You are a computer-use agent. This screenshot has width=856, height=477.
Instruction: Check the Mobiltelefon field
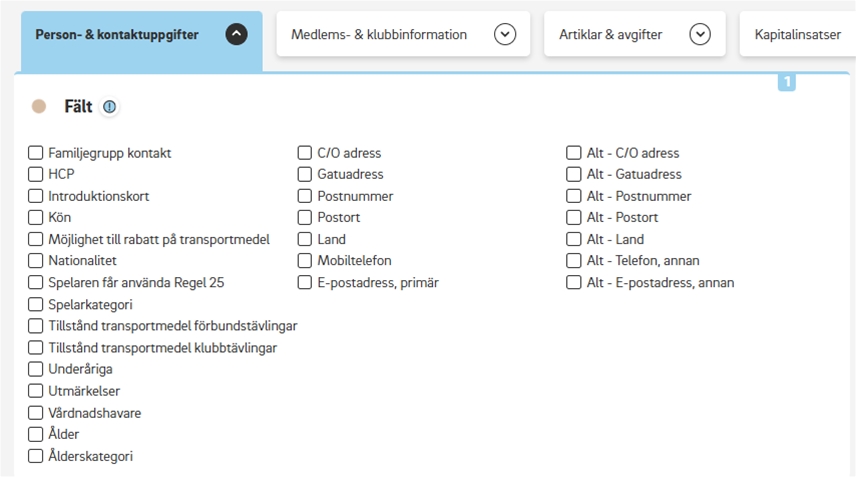click(305, 261)
